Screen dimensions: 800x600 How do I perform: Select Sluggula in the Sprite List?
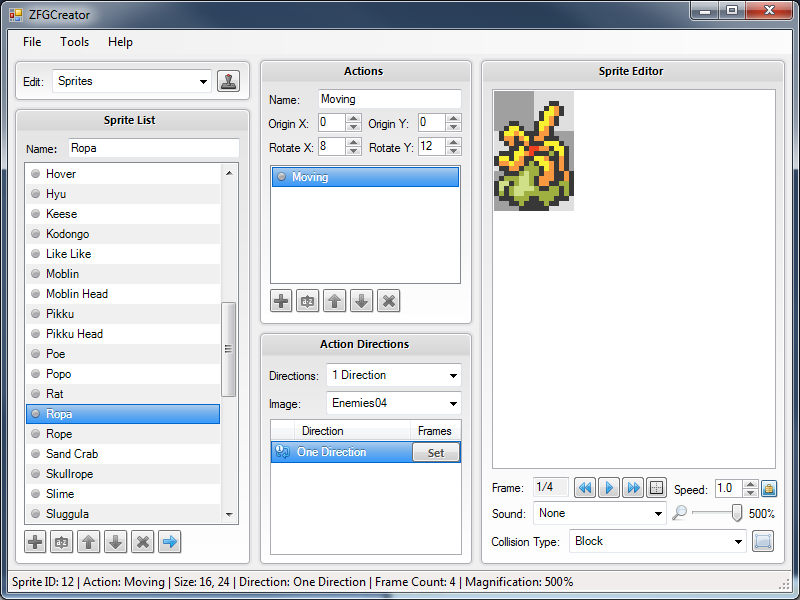[x=123, y=514]
